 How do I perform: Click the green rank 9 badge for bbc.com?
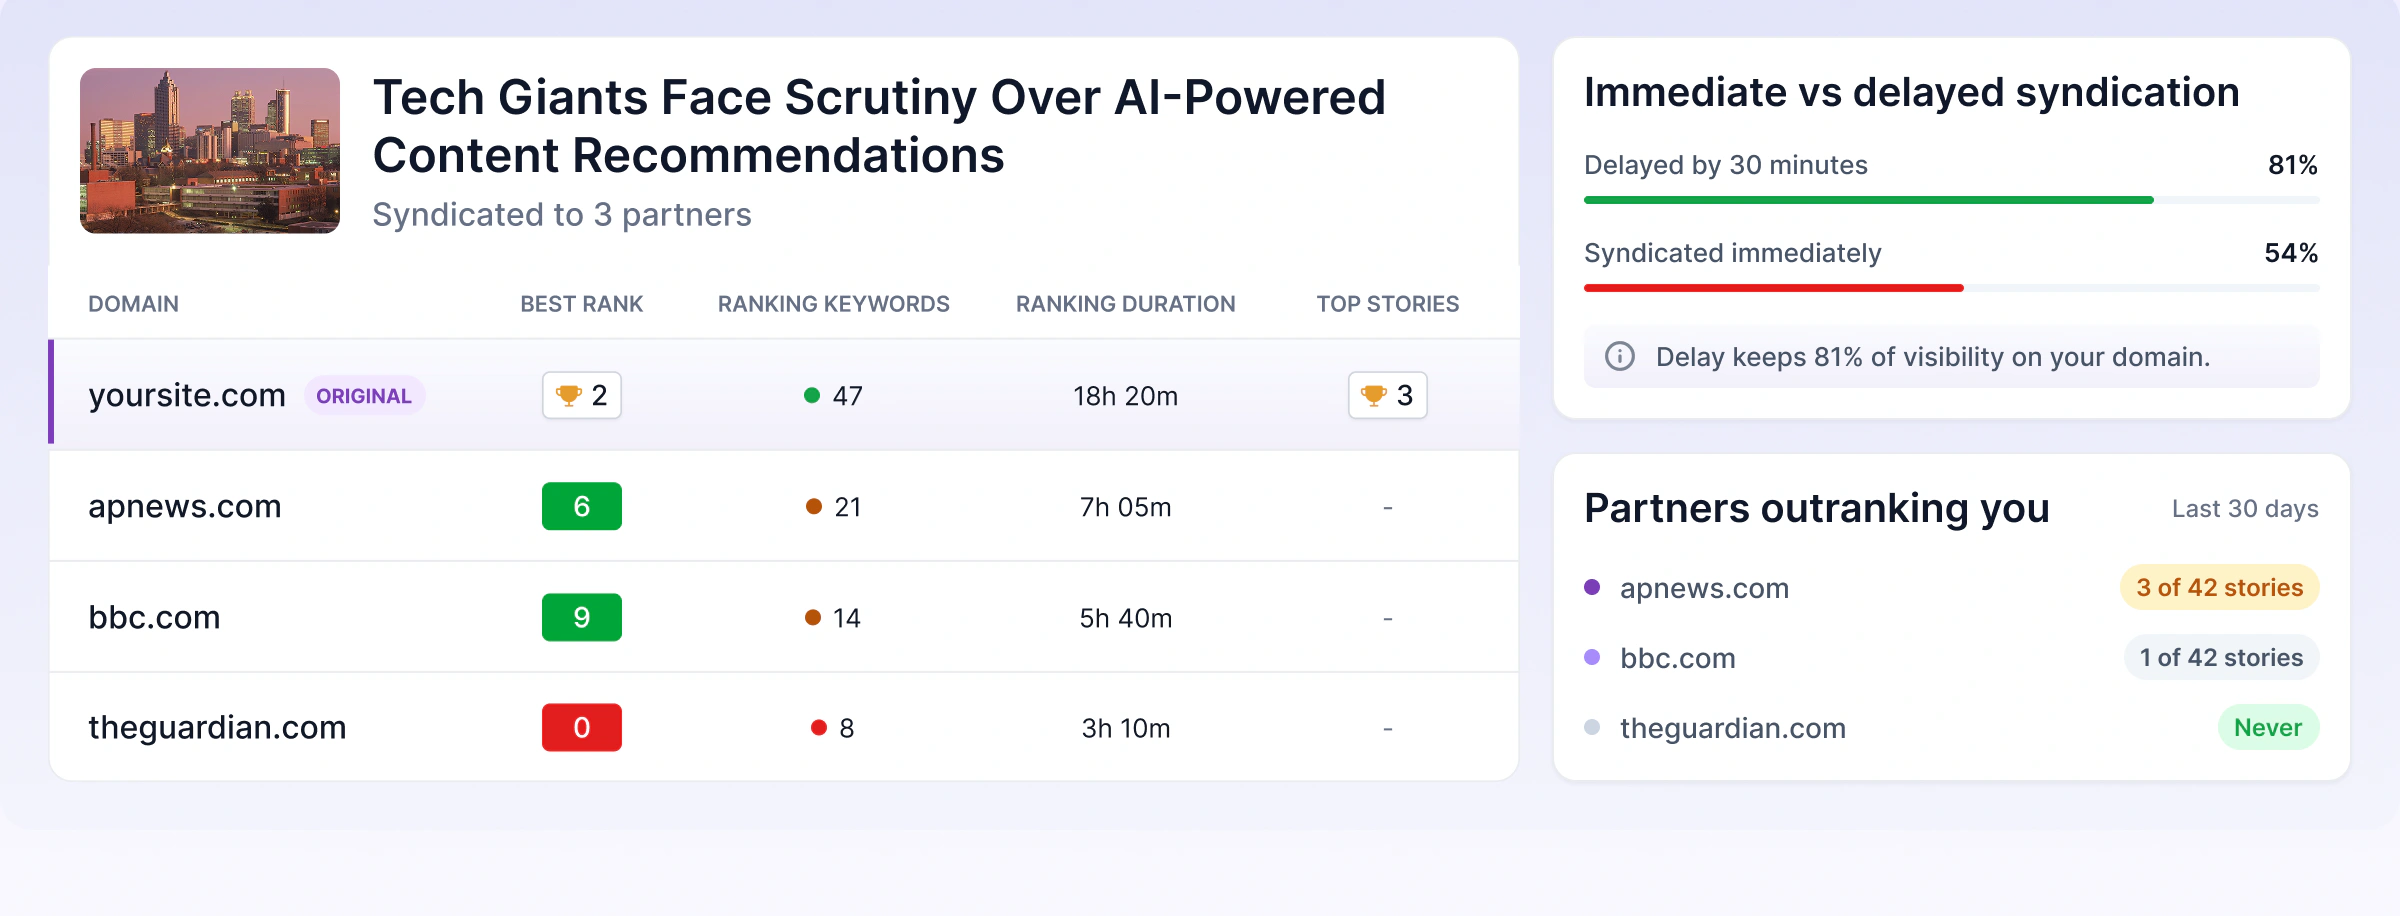(x=582, y=617)
